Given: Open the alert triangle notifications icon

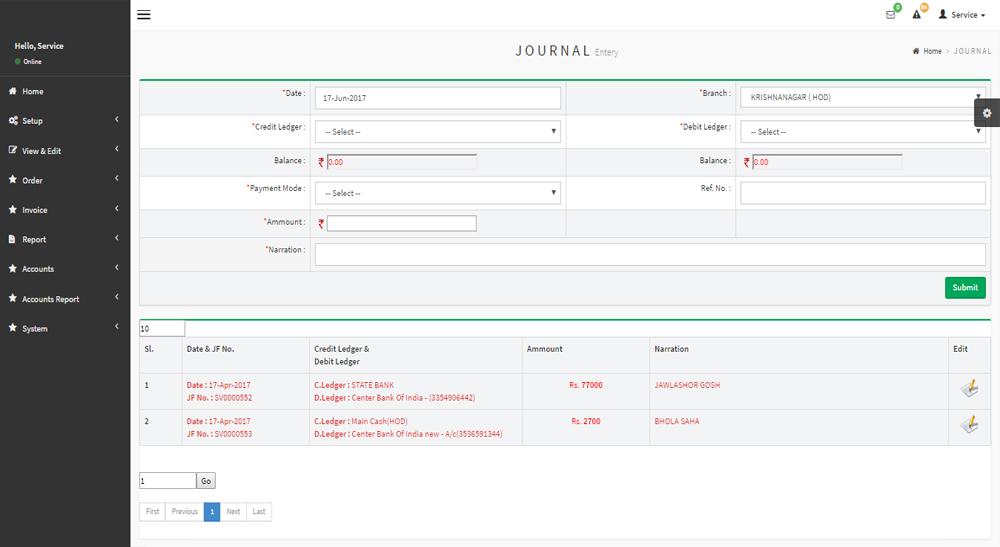Looking at the screenshot, I should pos(916,15).
